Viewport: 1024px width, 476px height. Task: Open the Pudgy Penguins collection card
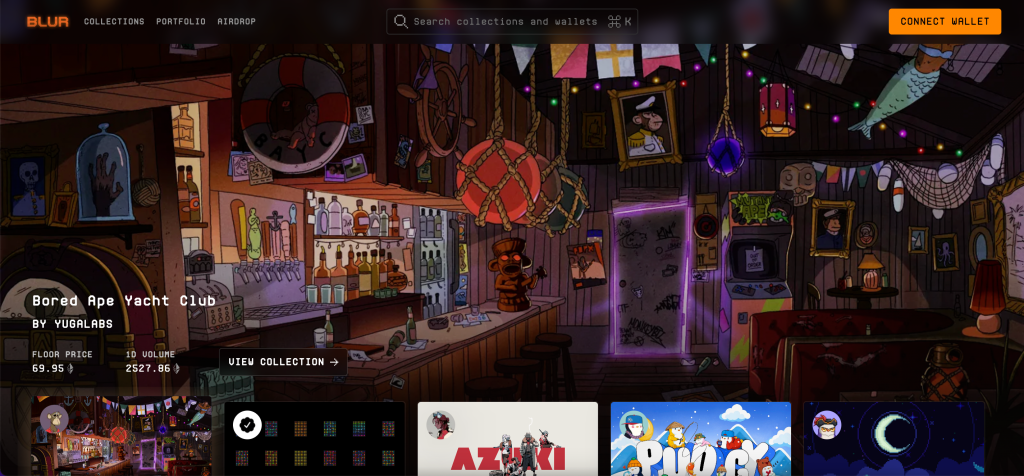pyautogui.click(x=701, y=439)
